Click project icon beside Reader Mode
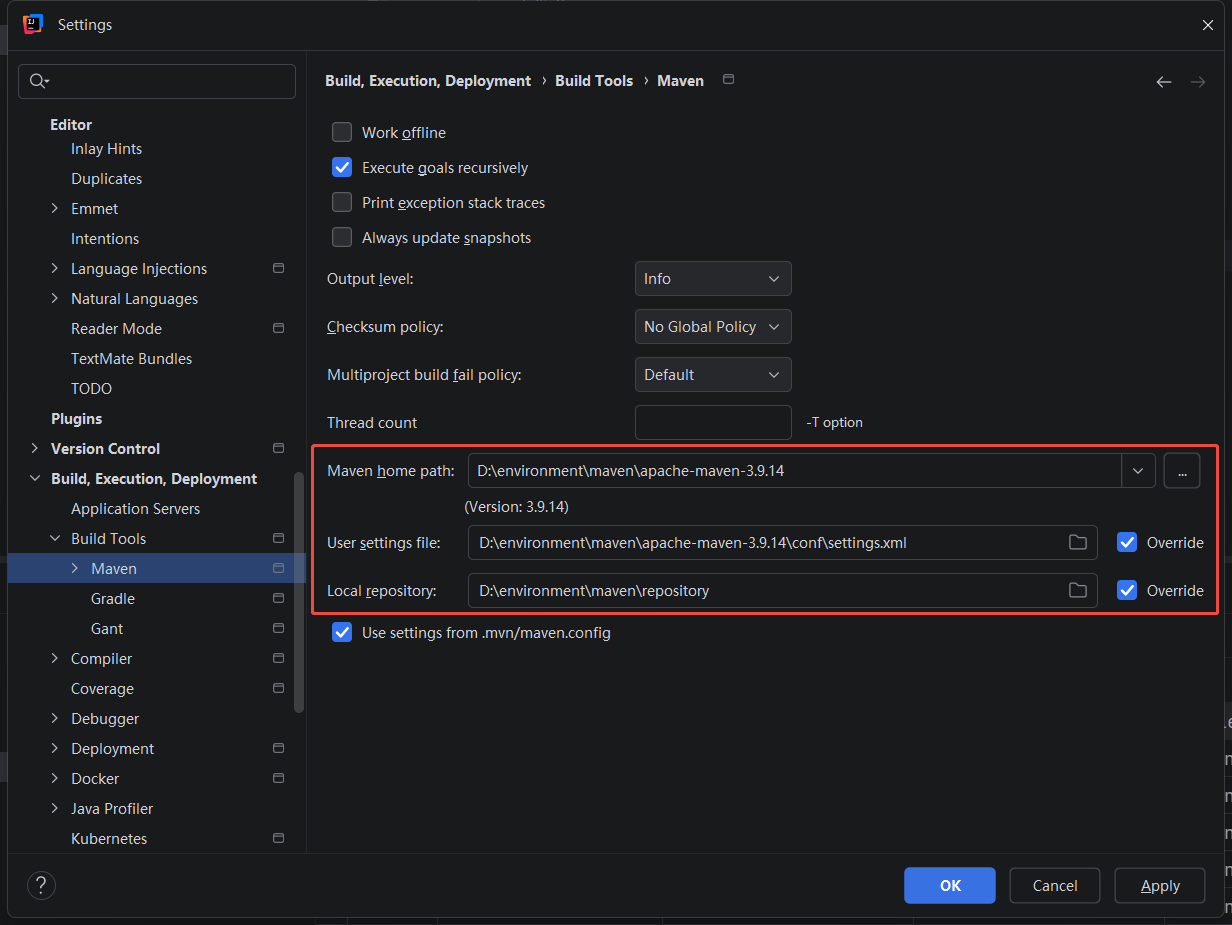1232x925 pixels. click(279, 328)
